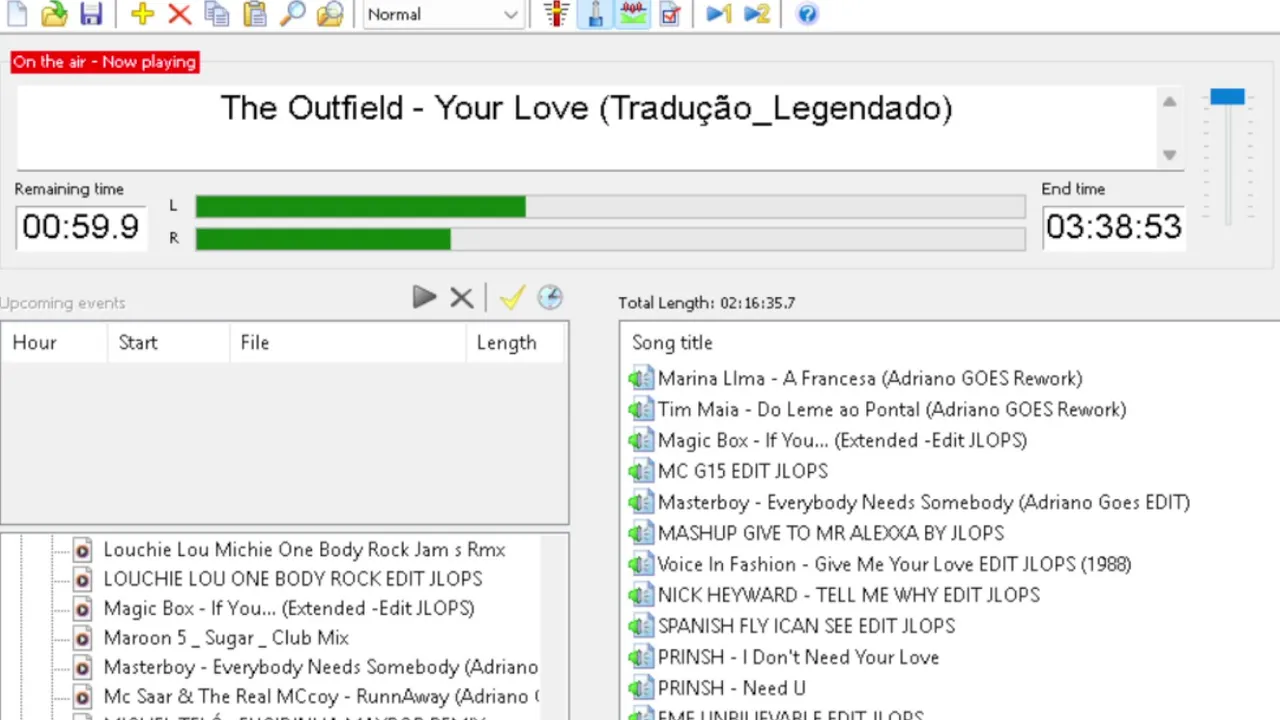The image size is (1280, 720).
Task: Click audio icon beside Marina LIma track
Action: coord(640,379)
